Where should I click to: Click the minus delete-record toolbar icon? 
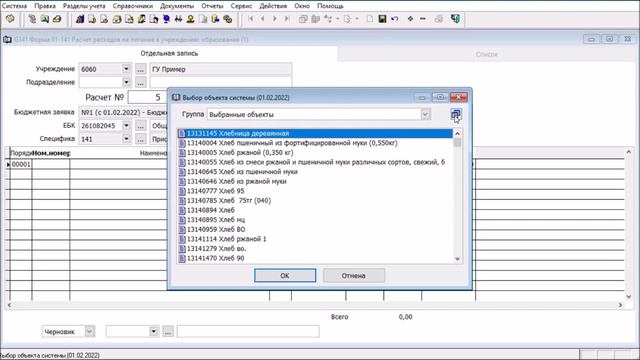[422, 19]
